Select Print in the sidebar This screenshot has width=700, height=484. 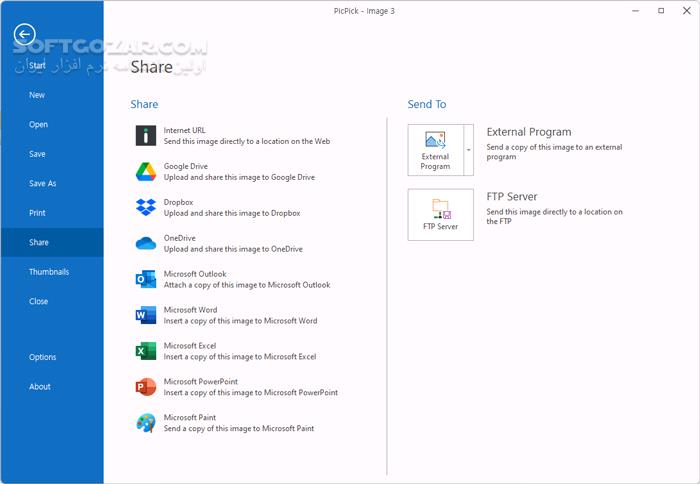[x=38, y=213]
